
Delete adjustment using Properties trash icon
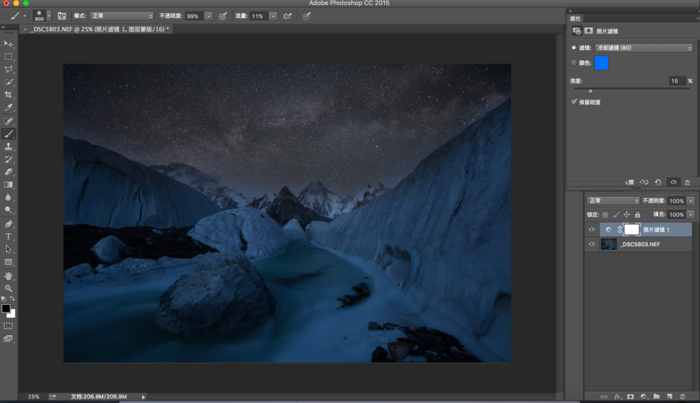(686, 182)
